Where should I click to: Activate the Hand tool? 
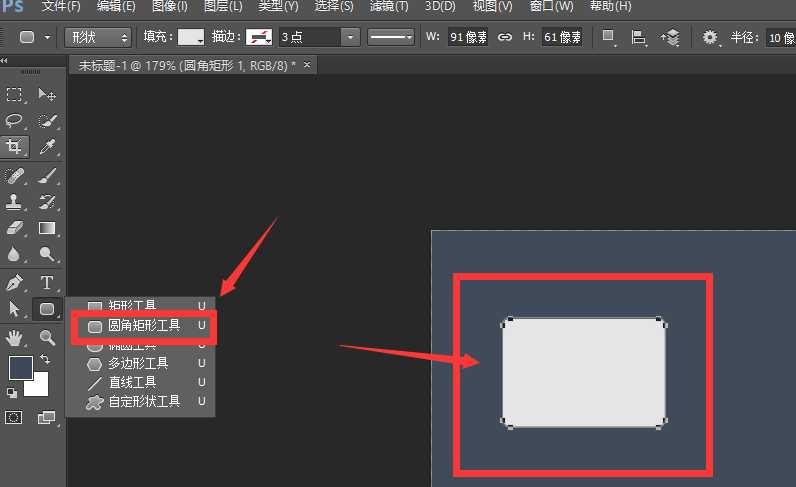15,337
